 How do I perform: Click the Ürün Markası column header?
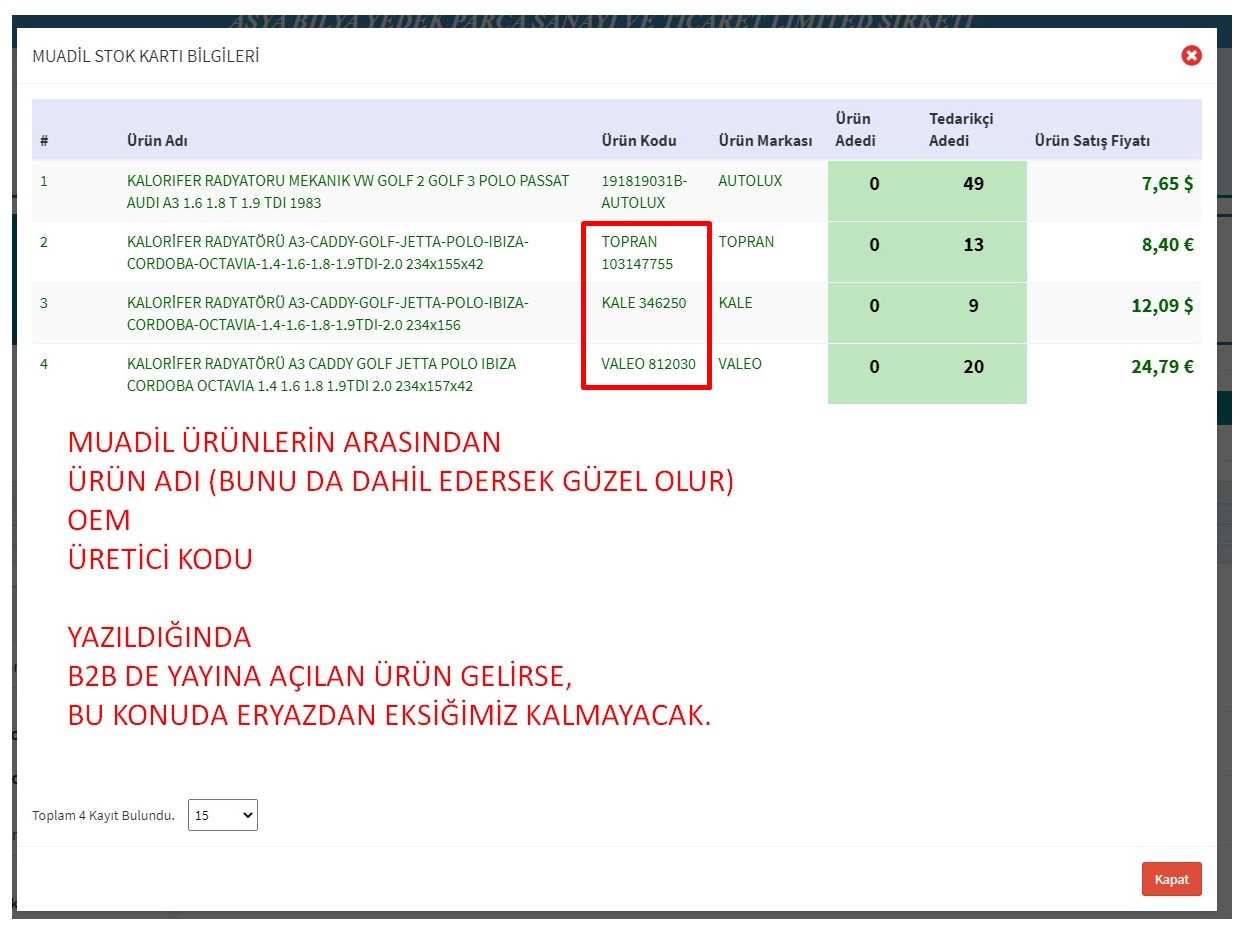coord(765,141)
